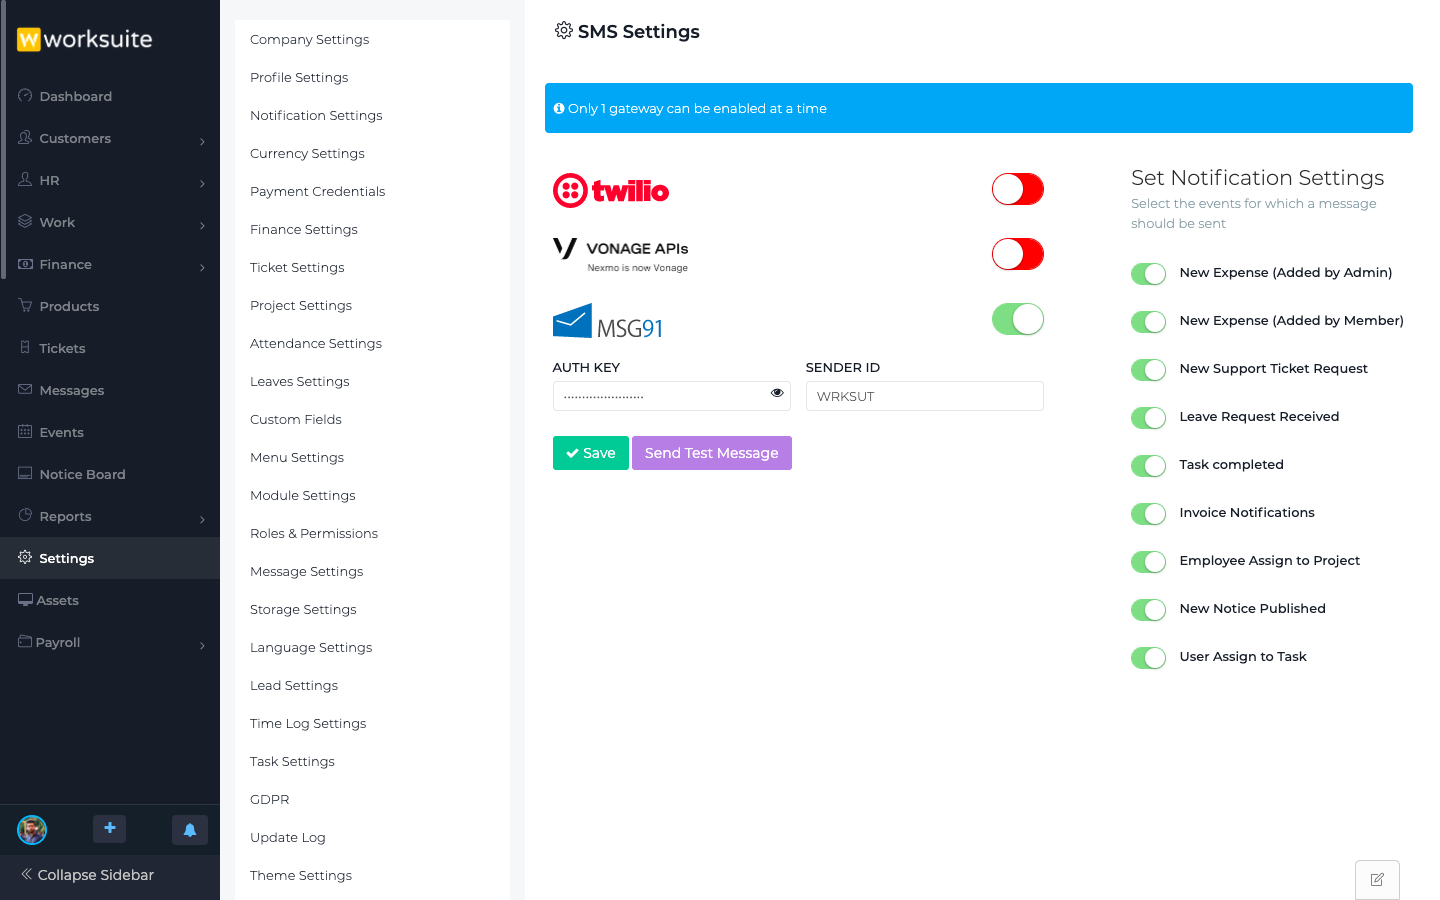Open Notice Board sidebar icon
This screenshot has width=1440, height=900.
[x=25, y=474]
